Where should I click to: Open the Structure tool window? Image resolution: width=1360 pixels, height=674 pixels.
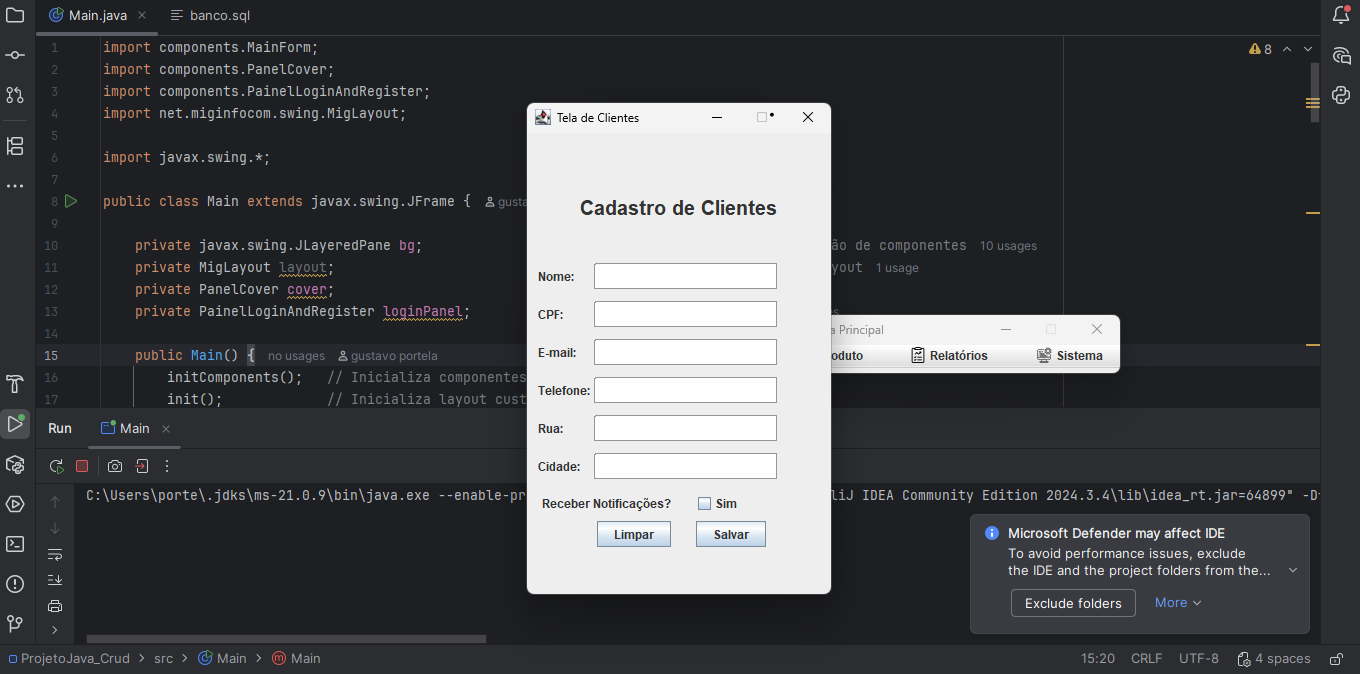[x=15, y=145]
